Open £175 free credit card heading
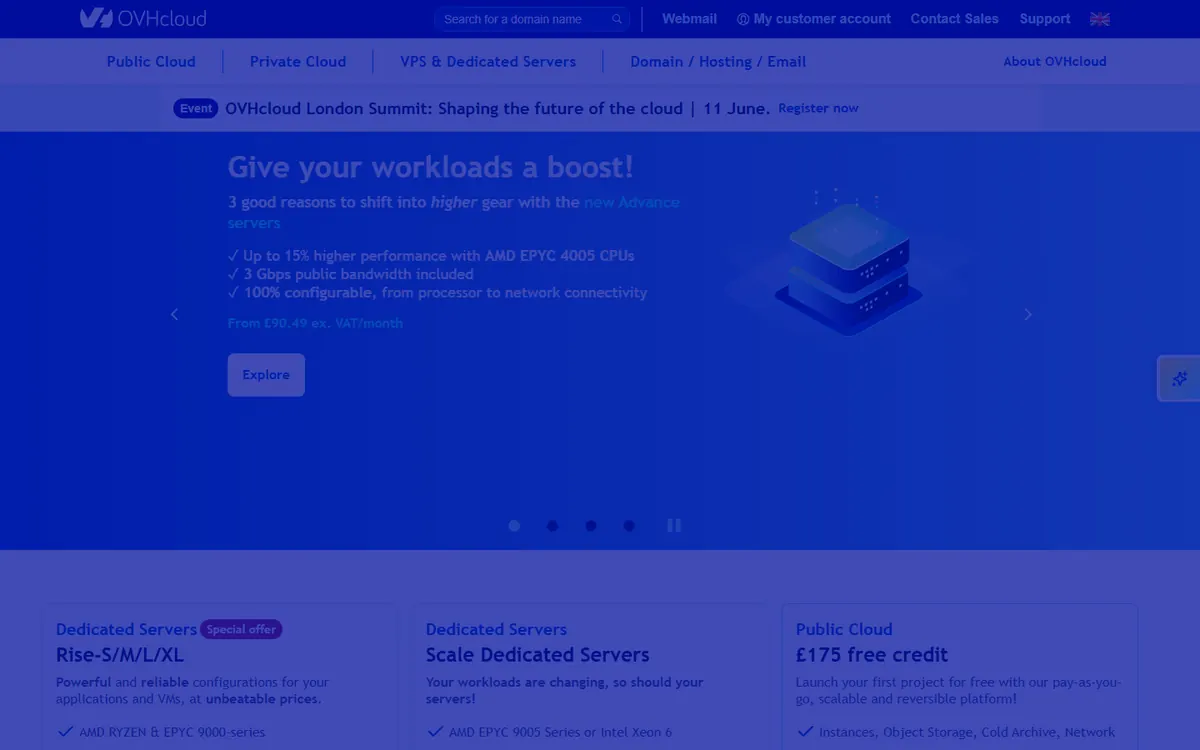Screen dimensions: 1200x750 click(872, 655)
